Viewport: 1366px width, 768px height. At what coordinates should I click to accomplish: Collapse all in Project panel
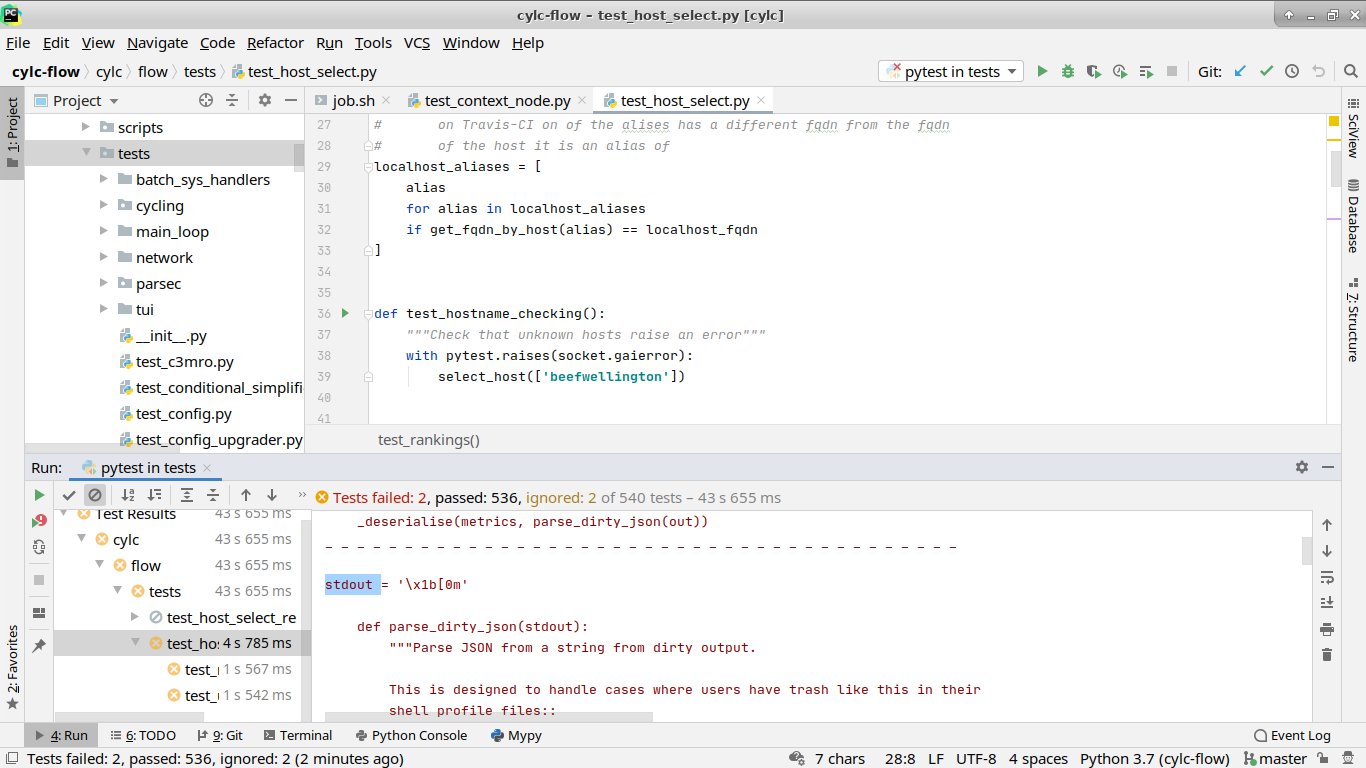pos(232,100)
